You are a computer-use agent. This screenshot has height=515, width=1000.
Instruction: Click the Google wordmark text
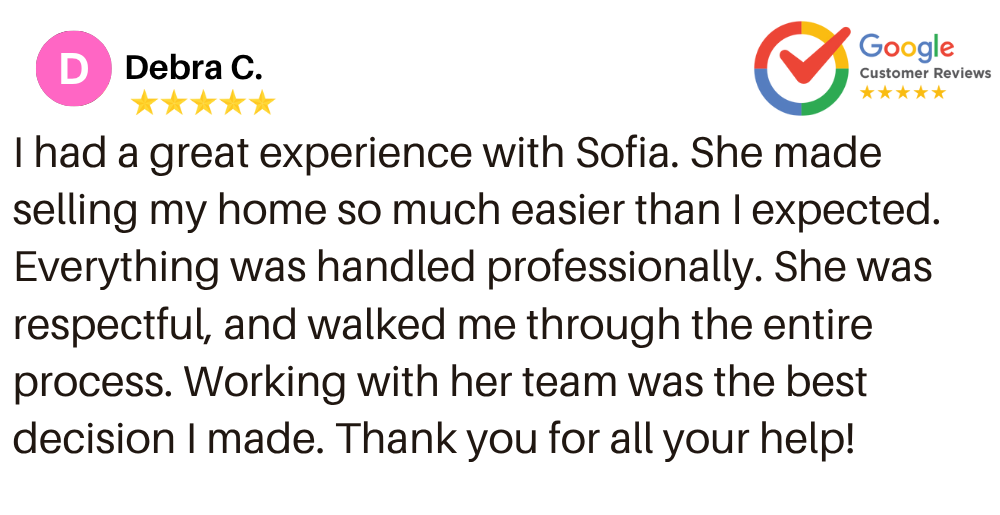(906, 48)
